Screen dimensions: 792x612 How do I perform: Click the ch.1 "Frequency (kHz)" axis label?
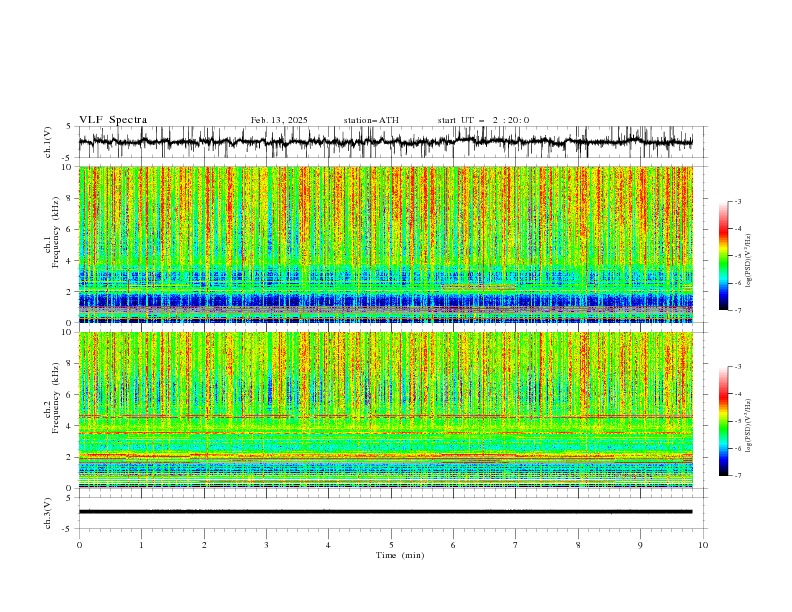pos(56,232)
